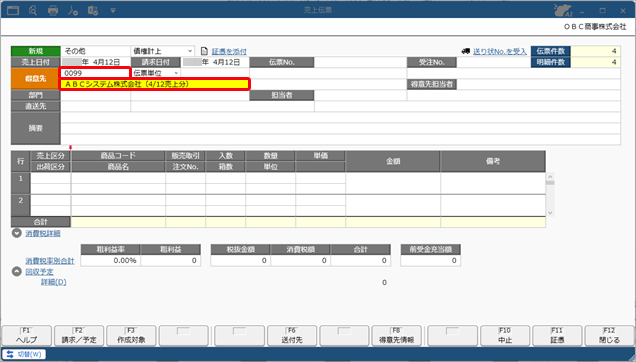This screenshot has height=362, width=636.
Task: Click the 明細件数 value 4
Action: pyautogui.click(x=595, y=62)
